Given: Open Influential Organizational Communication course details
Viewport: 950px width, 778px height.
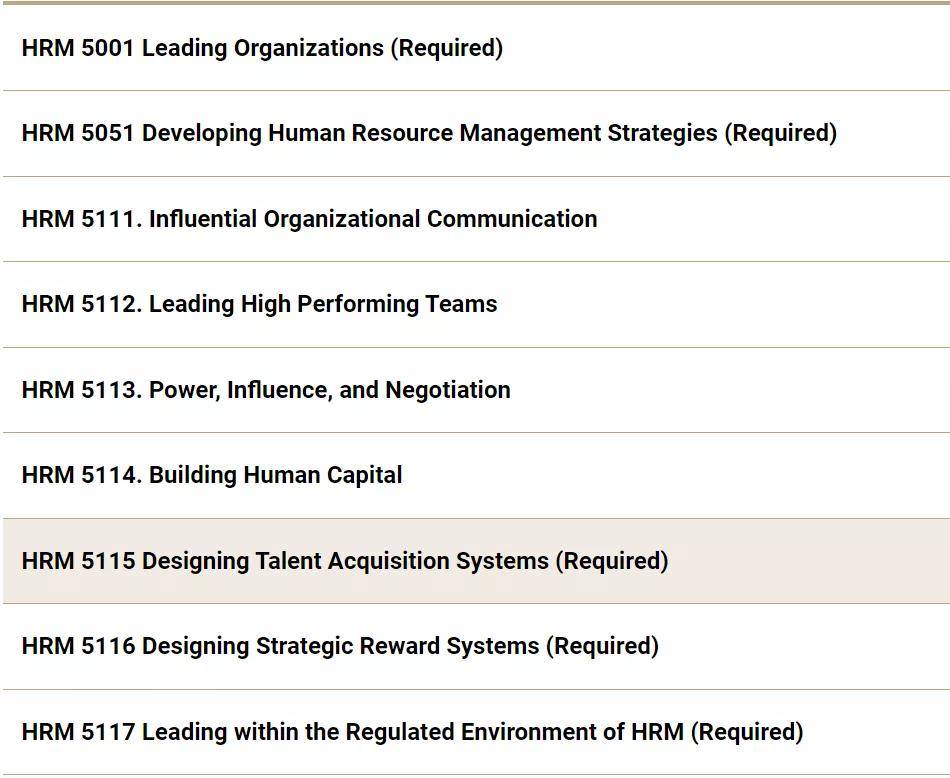Looking at the screenshot, I should point(476,219).
